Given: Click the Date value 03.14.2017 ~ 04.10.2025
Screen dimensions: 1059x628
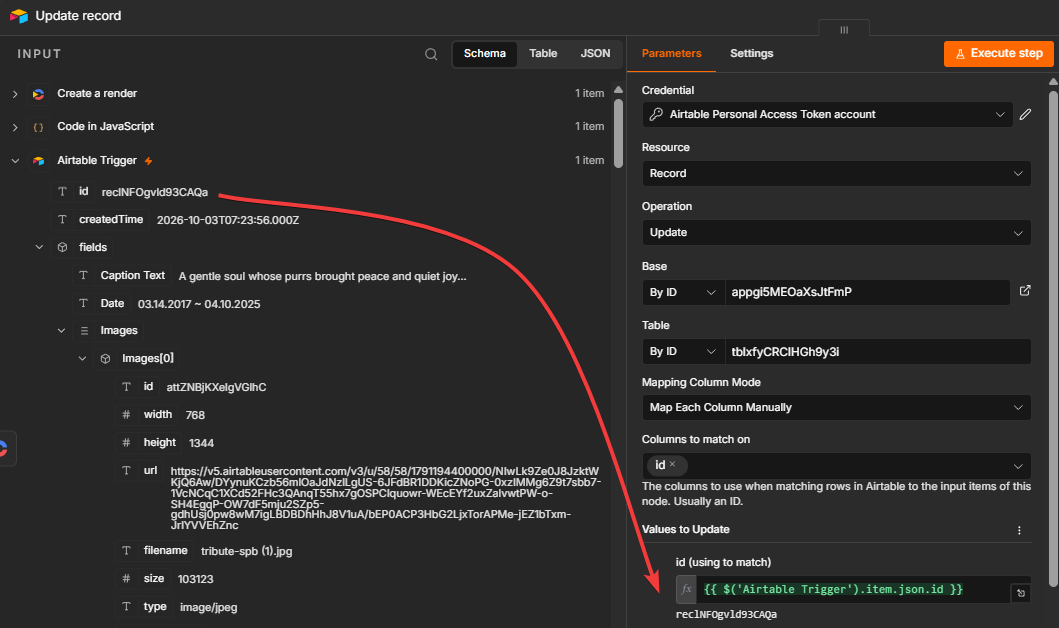Looking at the screenshot, I should click(x=199, y=304).
